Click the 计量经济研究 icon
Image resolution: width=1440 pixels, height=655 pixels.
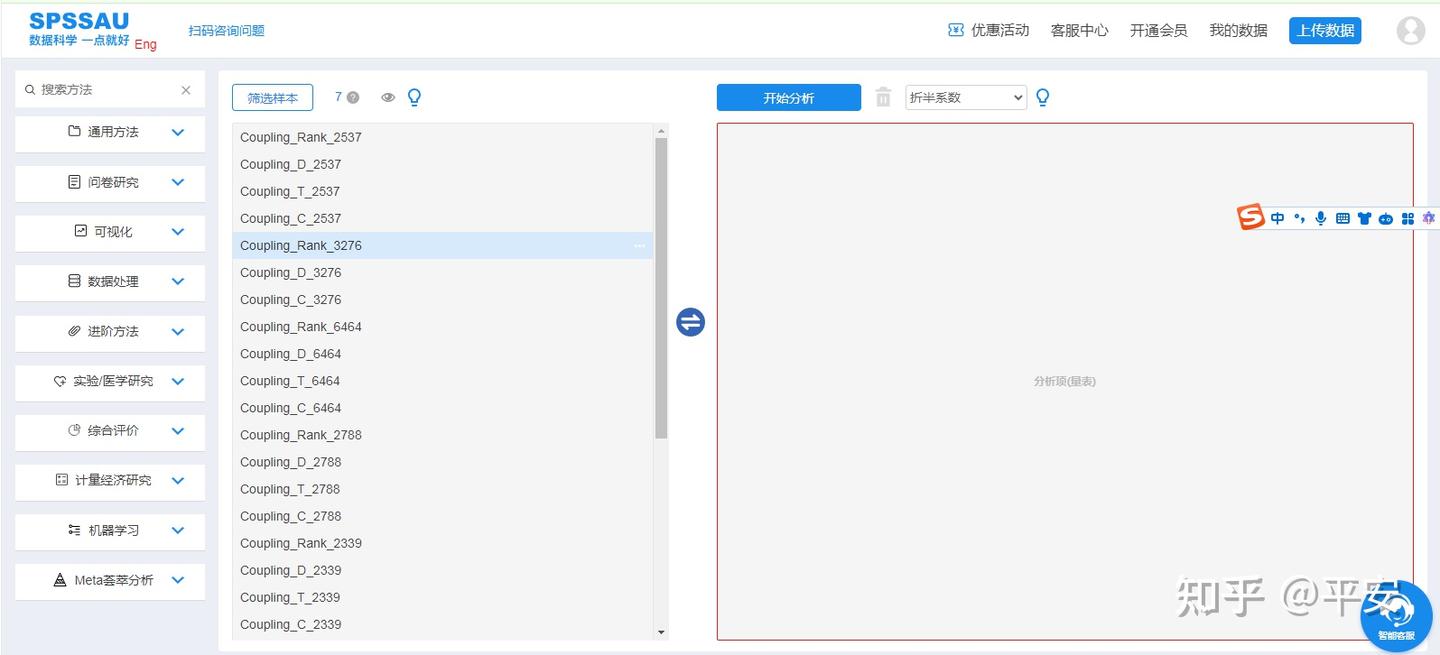coord(62,480)
